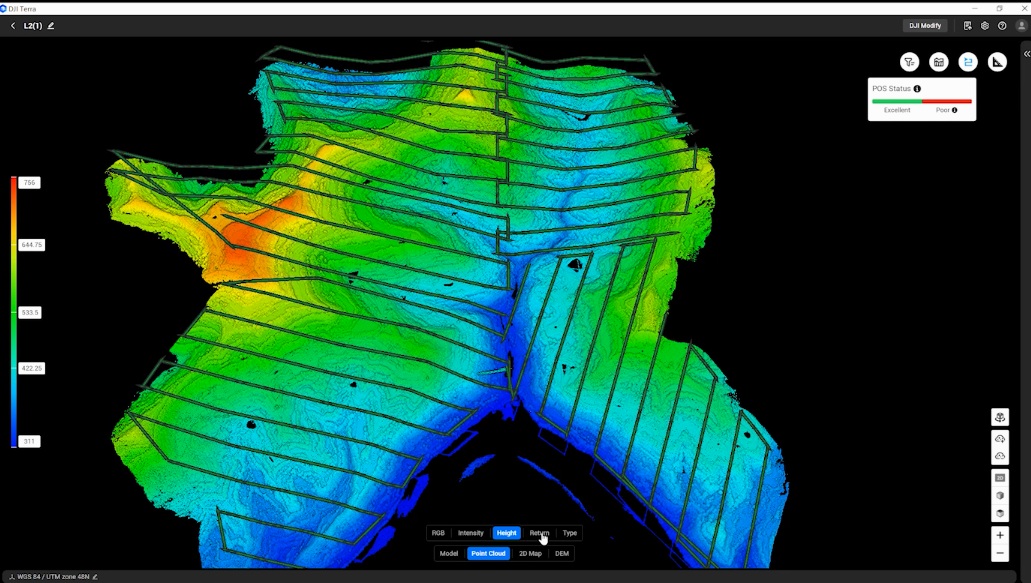
Task: Enable Intensity coloring mode
Action: (x=470, y=533)
